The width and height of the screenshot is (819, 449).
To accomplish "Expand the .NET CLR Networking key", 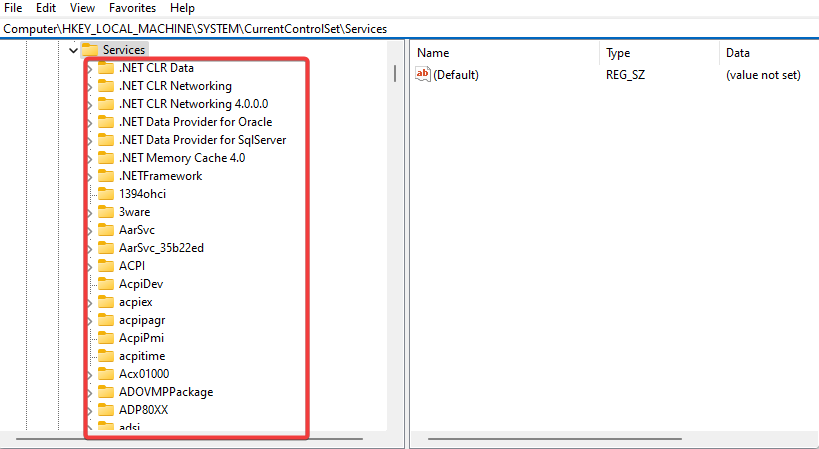I will 89,87.
